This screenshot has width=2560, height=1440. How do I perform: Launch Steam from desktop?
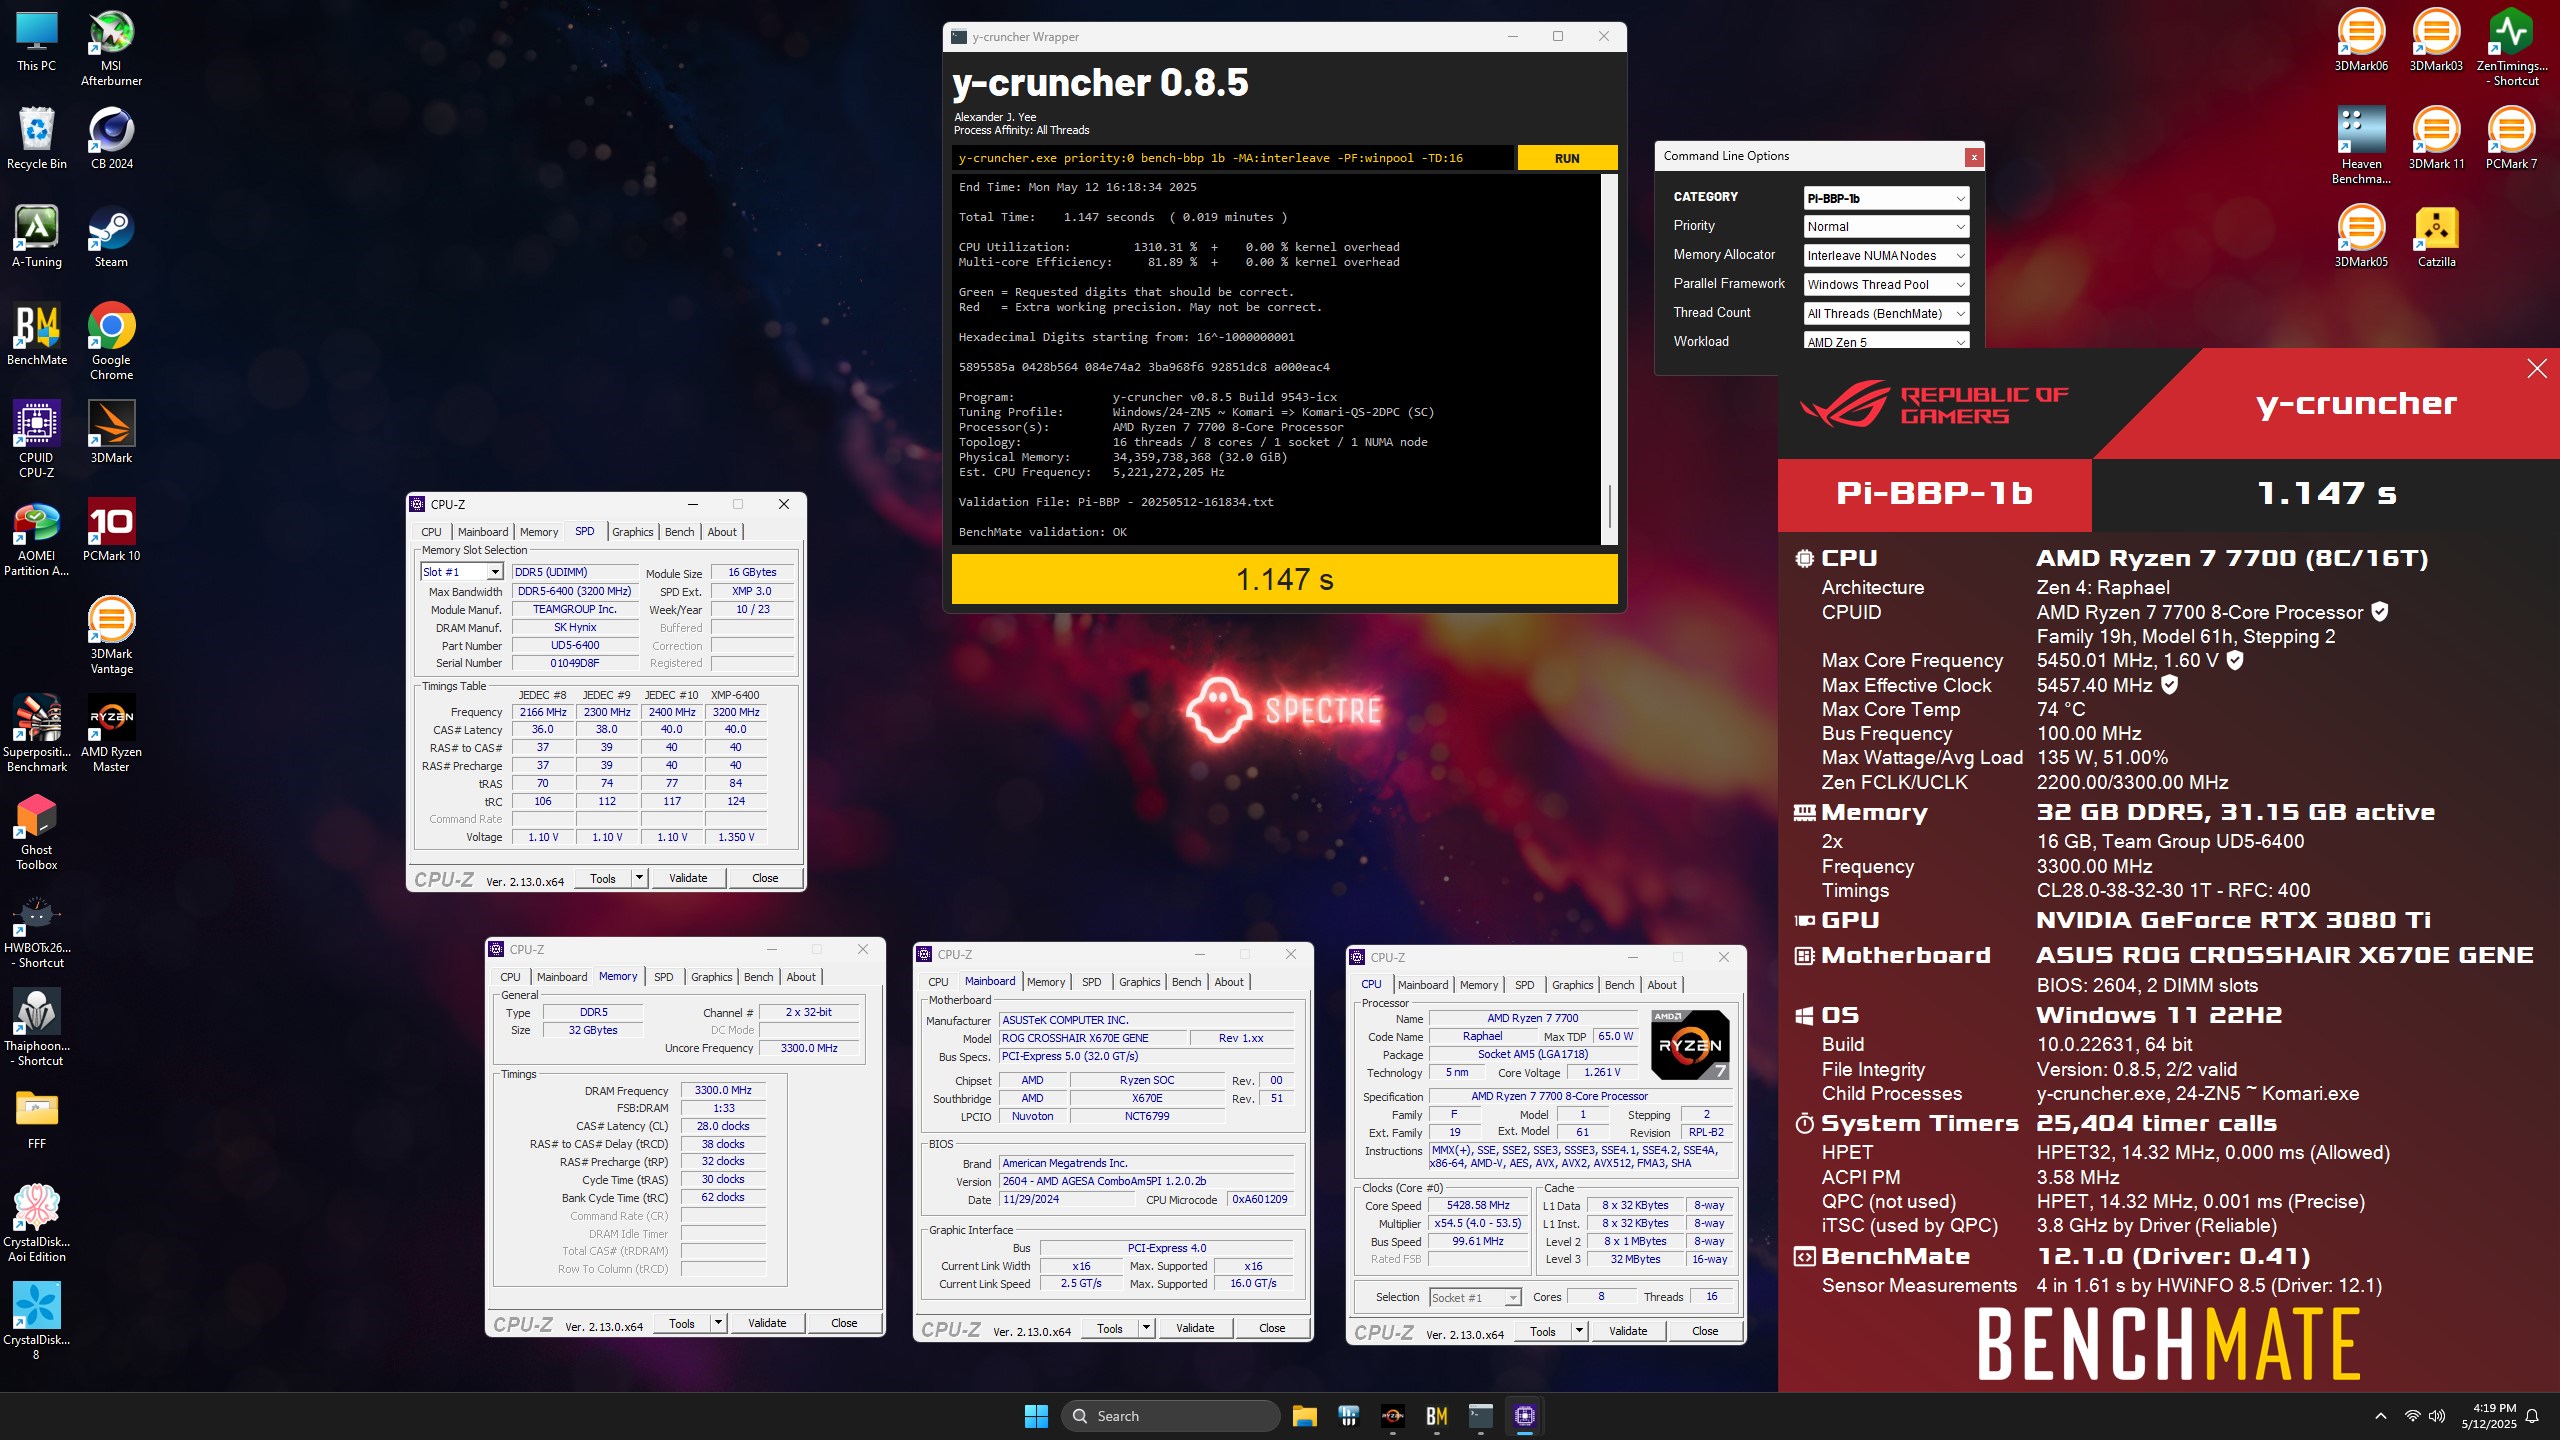(x=111, y=236)
